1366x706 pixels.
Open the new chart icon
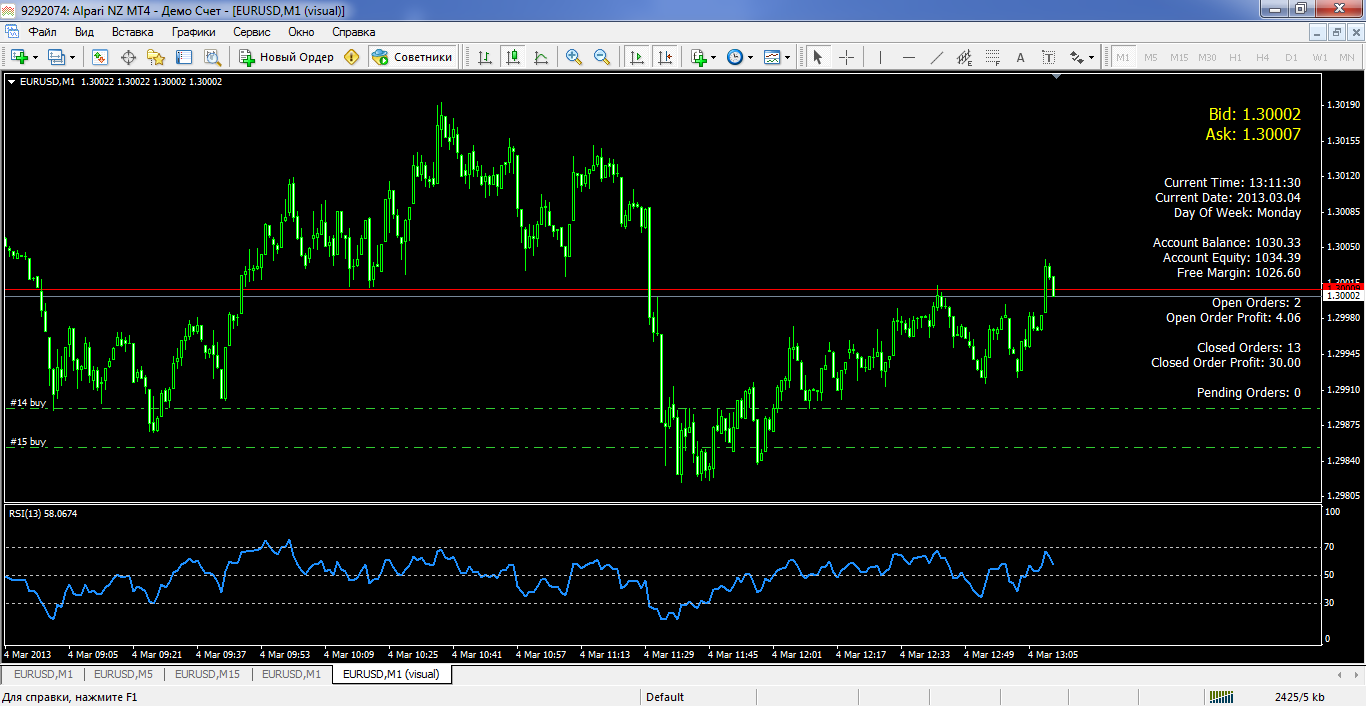19,57
